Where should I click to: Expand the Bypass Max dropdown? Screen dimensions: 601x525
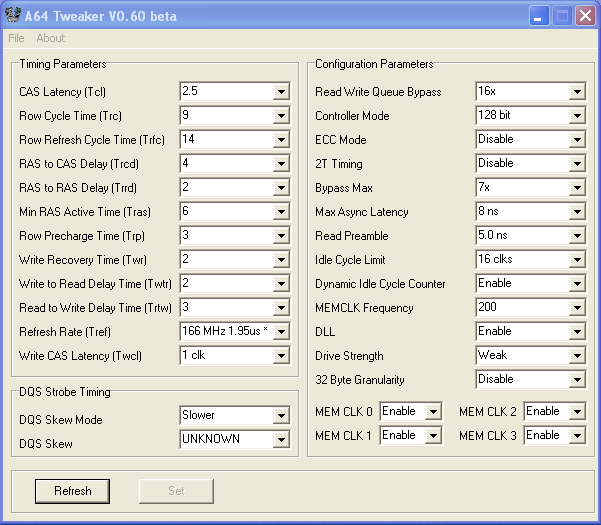click(577, 187)
